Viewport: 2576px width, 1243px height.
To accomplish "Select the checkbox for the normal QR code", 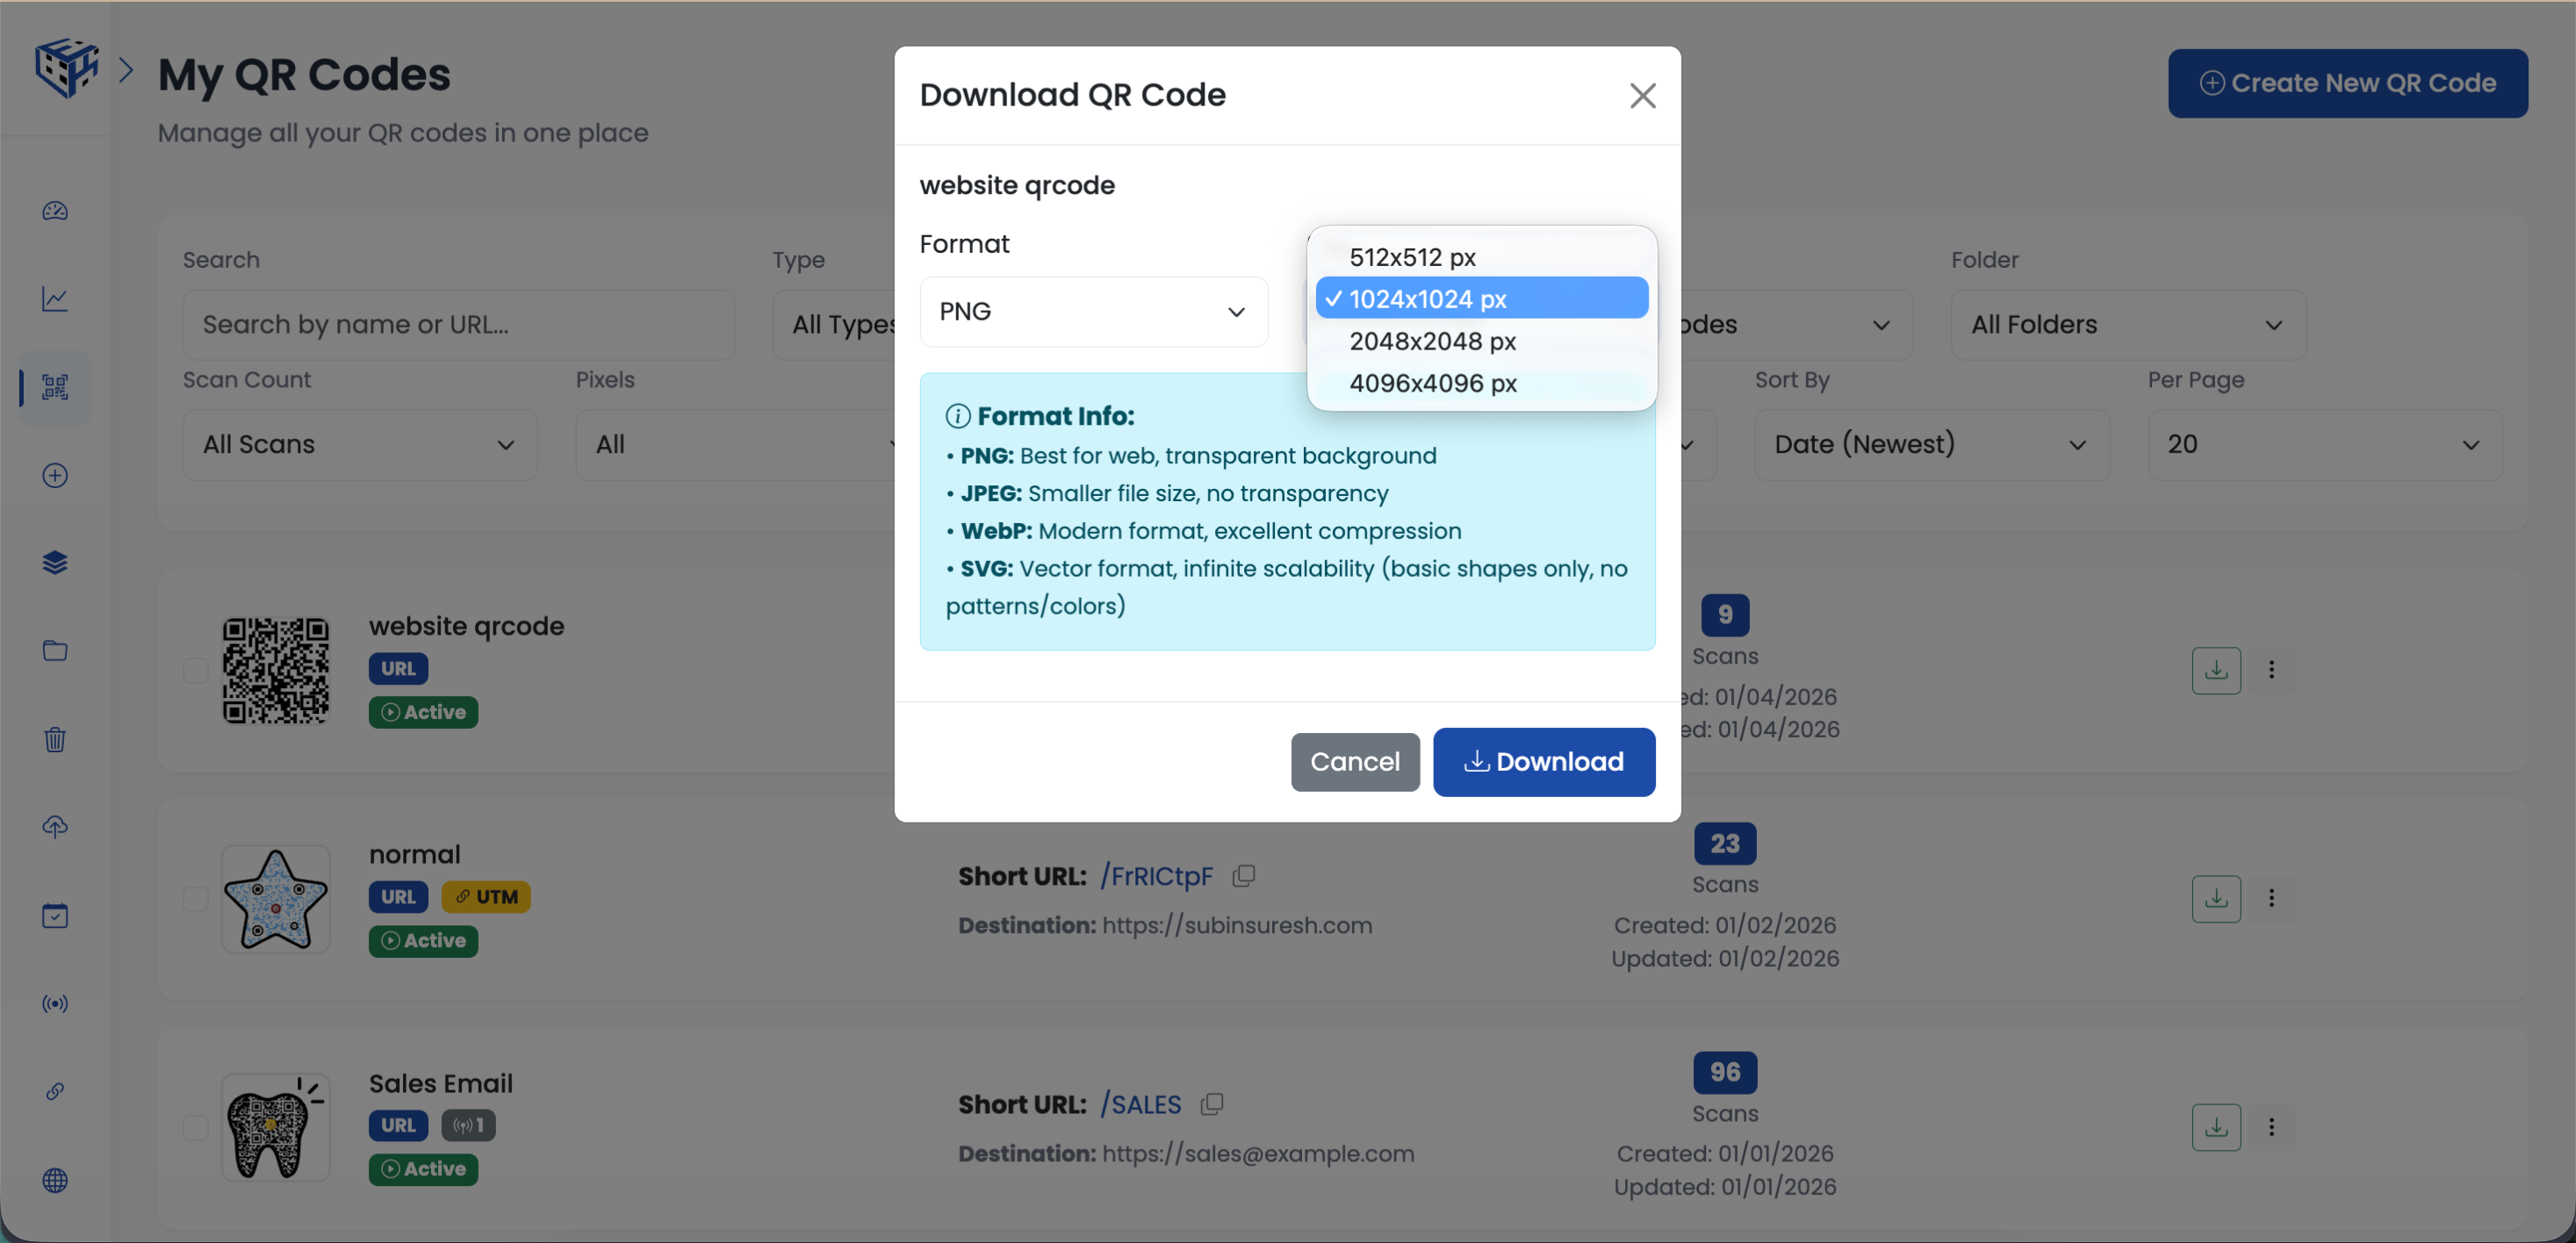I will (x=195, y=898).
